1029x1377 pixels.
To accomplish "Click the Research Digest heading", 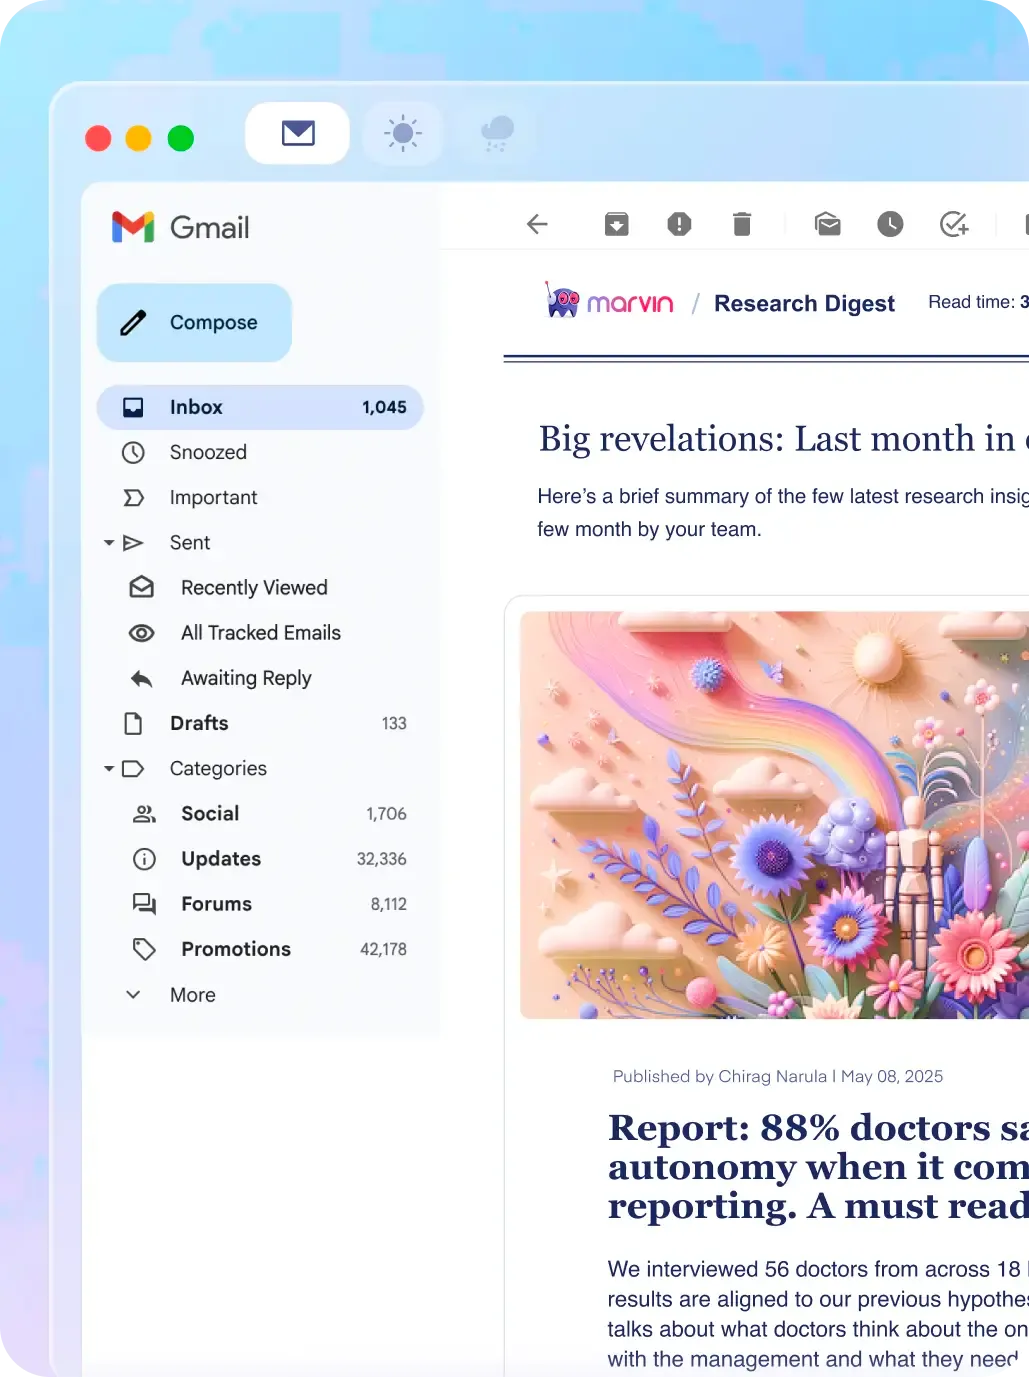I will (804, 303).
